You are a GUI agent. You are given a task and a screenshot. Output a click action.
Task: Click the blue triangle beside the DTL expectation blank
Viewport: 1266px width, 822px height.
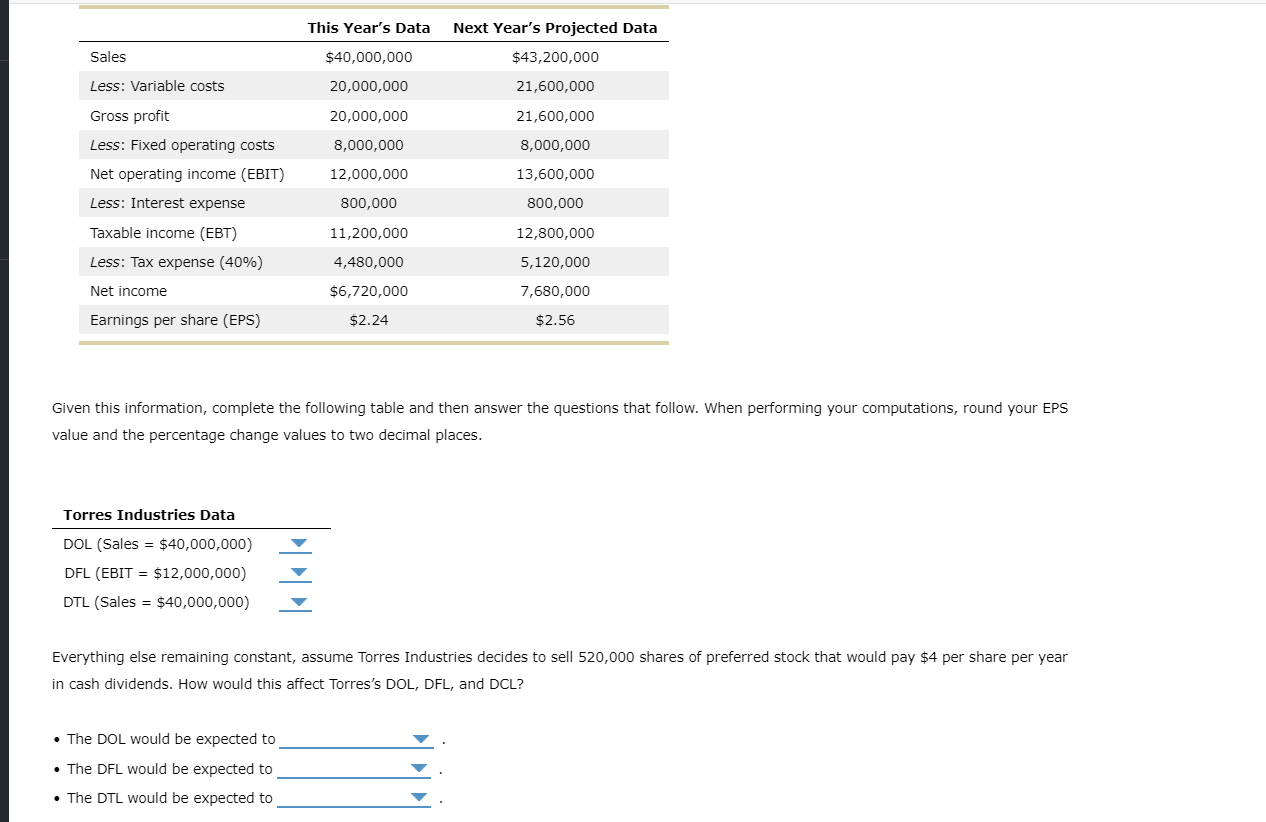(418, 797)
